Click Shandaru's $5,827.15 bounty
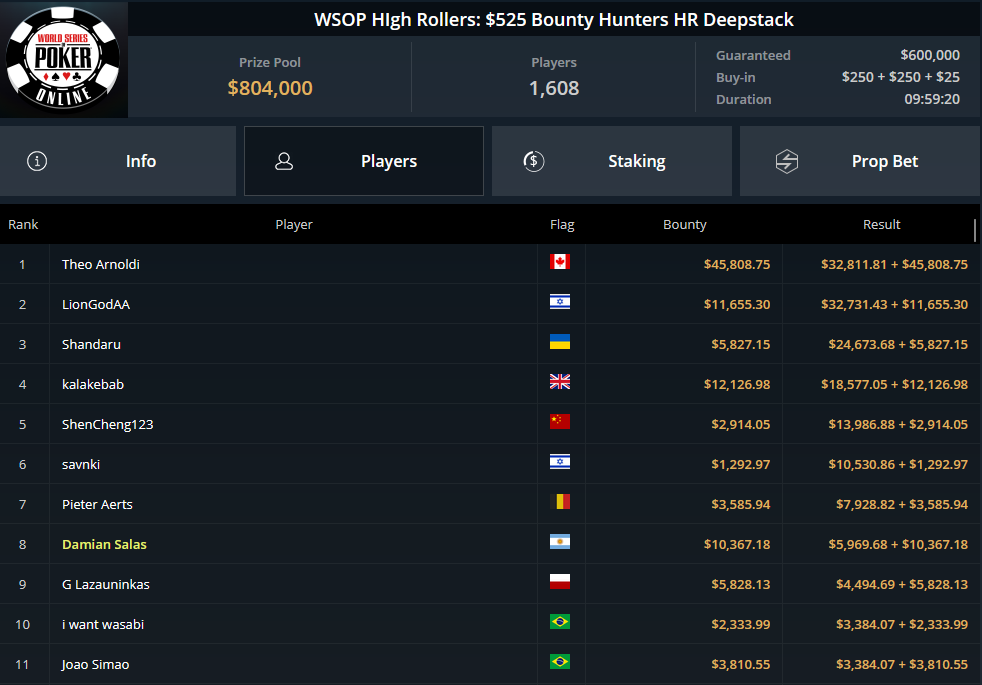The width and height of the screenshot is (982, 685). click(741, 344)
